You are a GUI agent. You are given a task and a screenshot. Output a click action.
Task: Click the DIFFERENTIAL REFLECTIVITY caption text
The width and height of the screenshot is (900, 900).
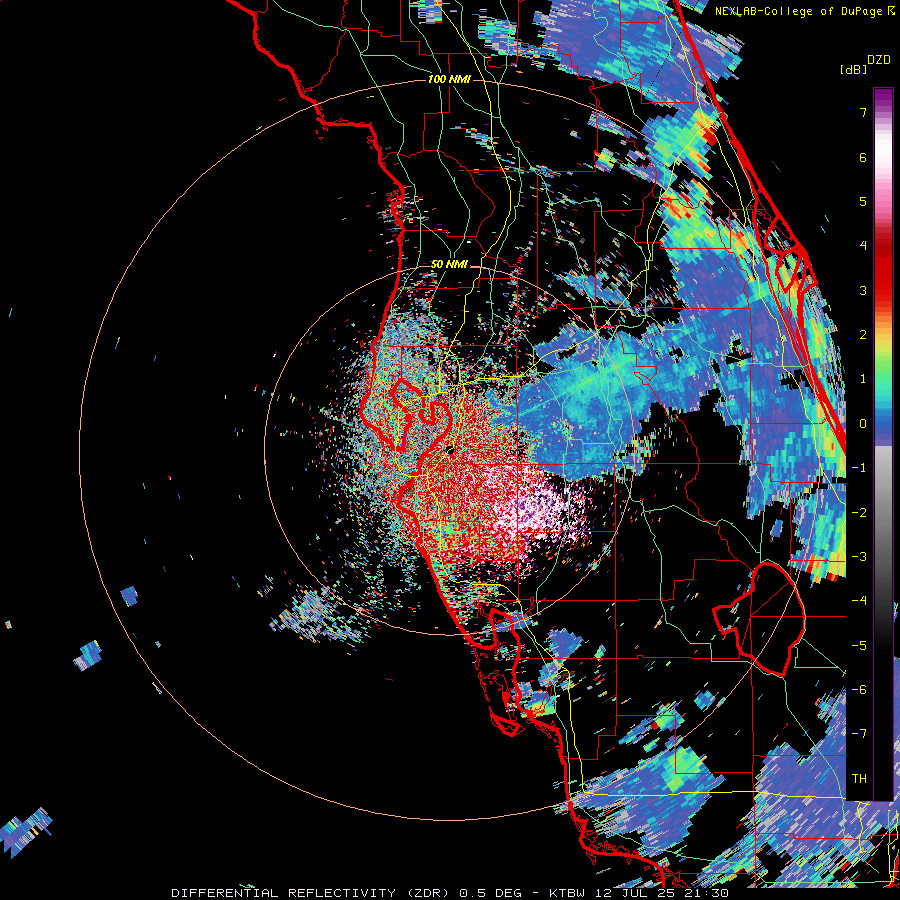tap(284, 893)
